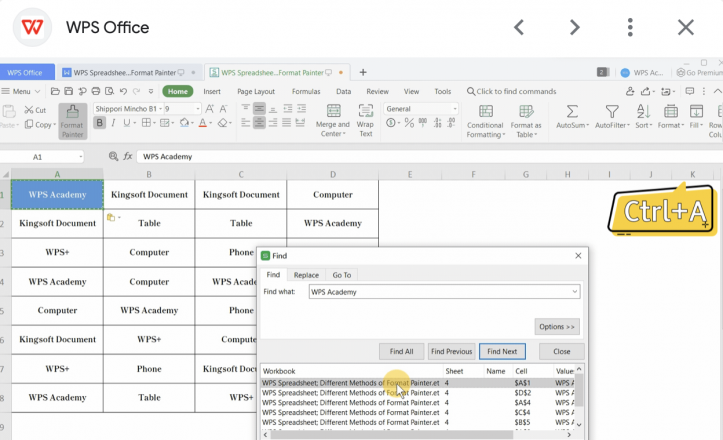Viewport: 723px width, 440px height.
Task: Click the Merge and Center icon
Action: 333,112
